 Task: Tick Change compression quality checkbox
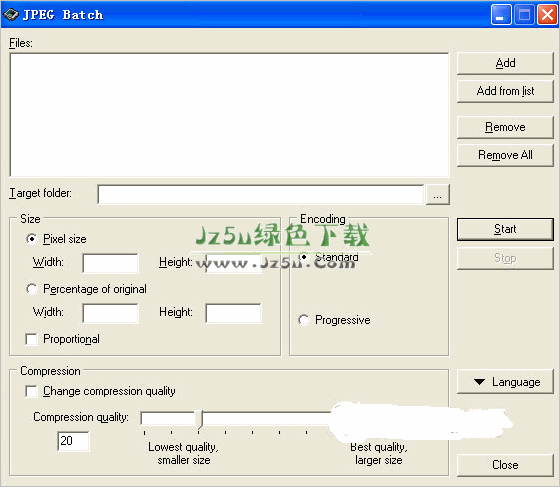pyautogui.click(x=31, y=391)
